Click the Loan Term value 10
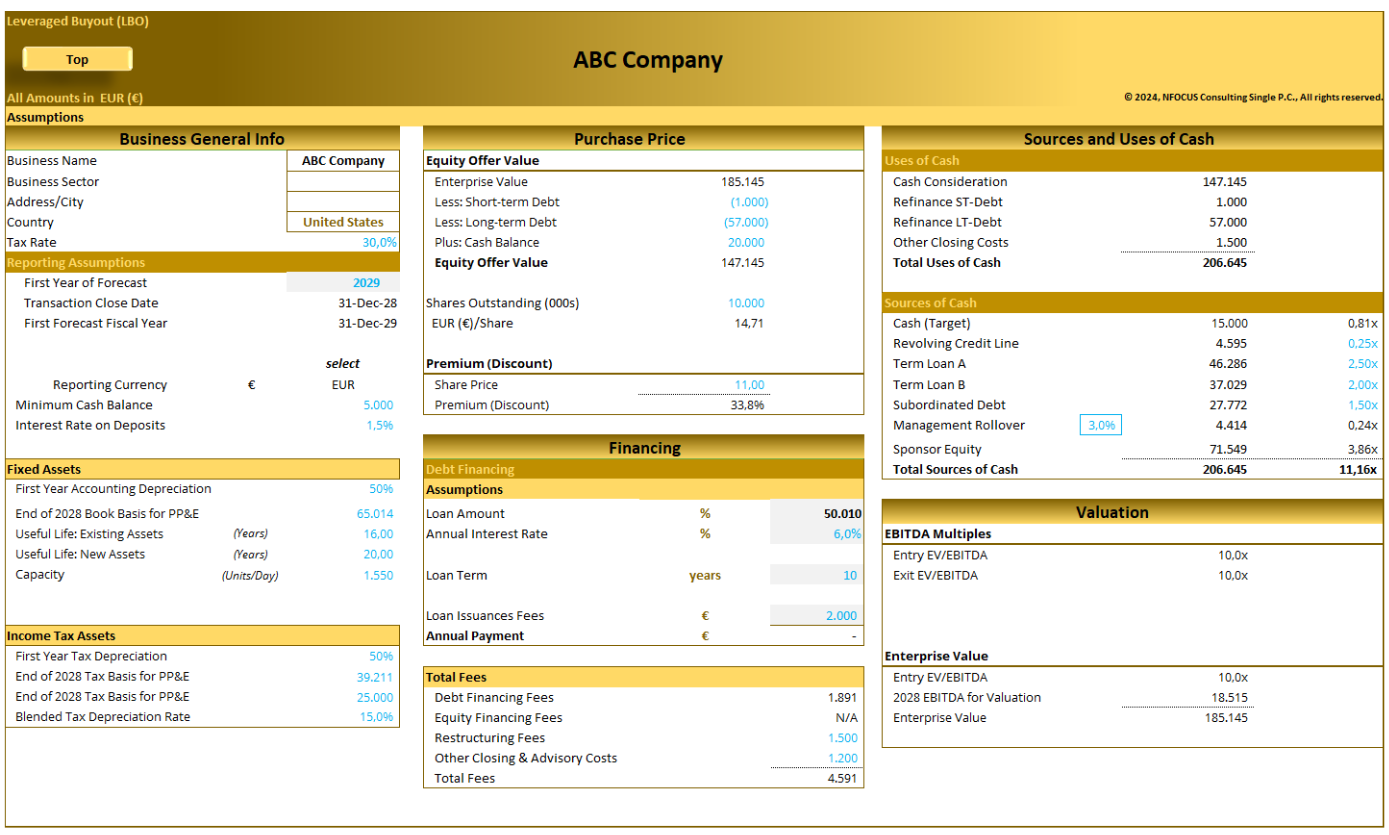 816,575
